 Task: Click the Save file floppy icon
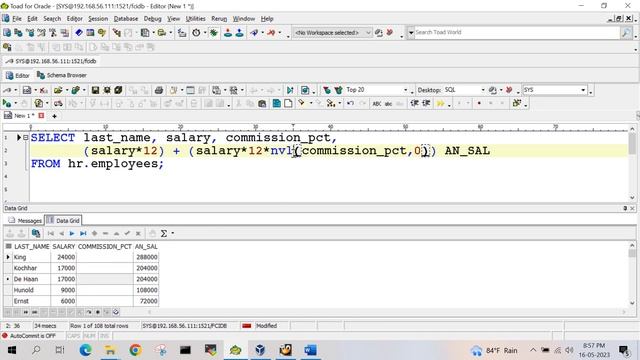[95, 90]
